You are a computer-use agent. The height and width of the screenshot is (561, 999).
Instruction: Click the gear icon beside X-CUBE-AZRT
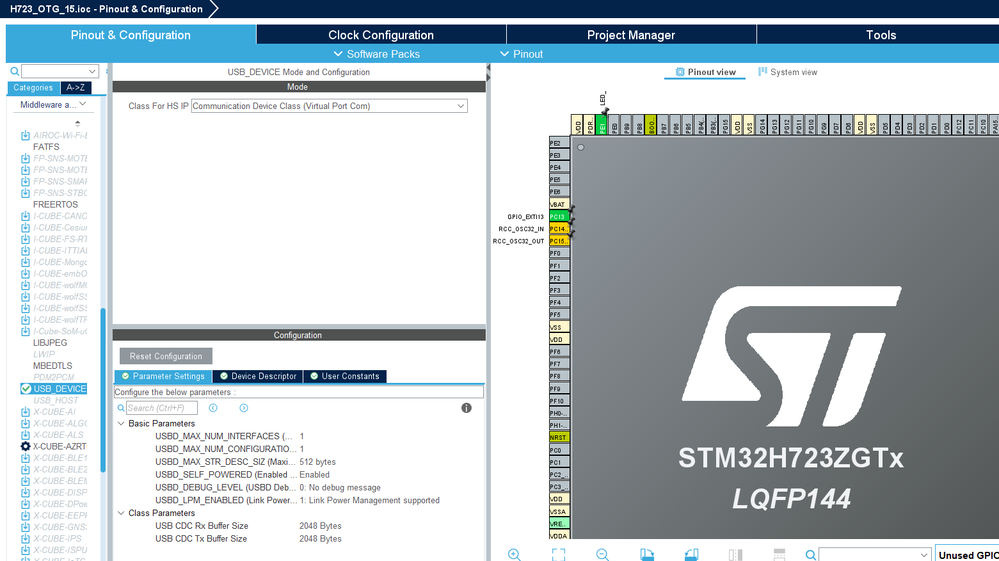(x=25, y=446)
